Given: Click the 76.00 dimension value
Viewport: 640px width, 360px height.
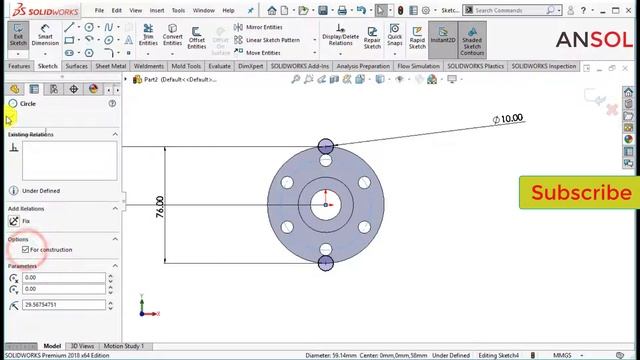Looking at the screenshot, I should pyautogui.click(x=160, y=207).
